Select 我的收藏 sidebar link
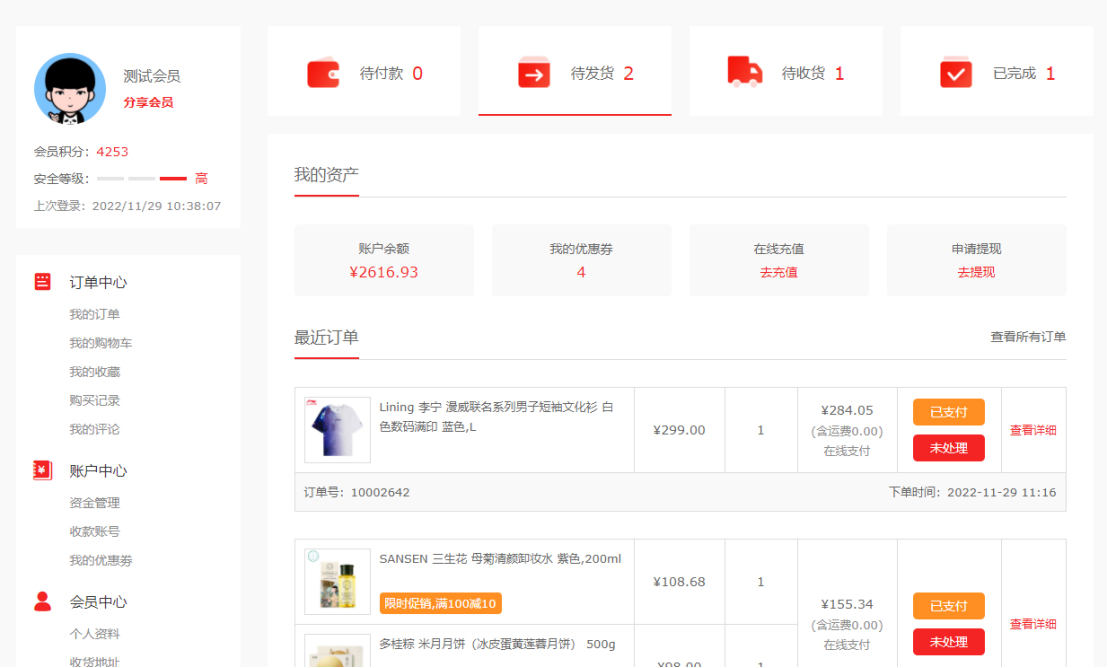 click(x=94, y=372)
